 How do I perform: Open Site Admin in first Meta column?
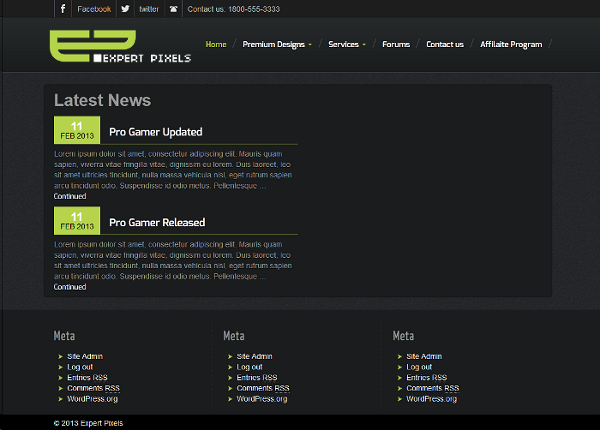(x=85, y=356)
